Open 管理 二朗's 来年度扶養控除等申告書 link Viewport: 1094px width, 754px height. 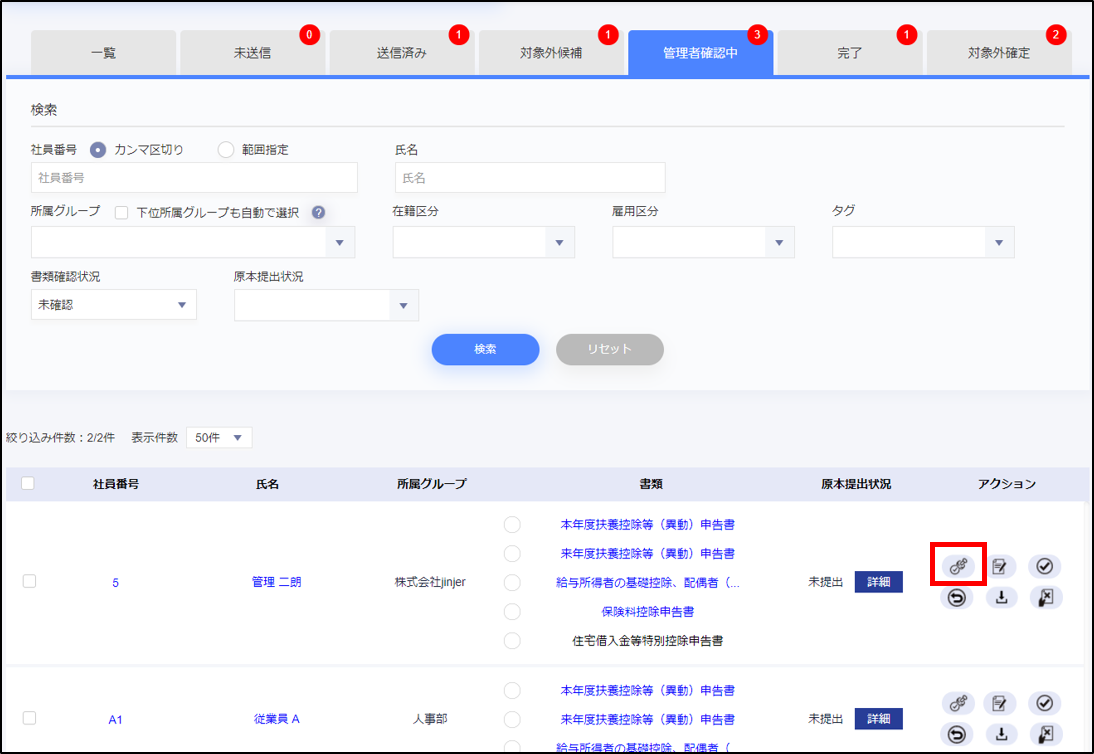[647, 553]
